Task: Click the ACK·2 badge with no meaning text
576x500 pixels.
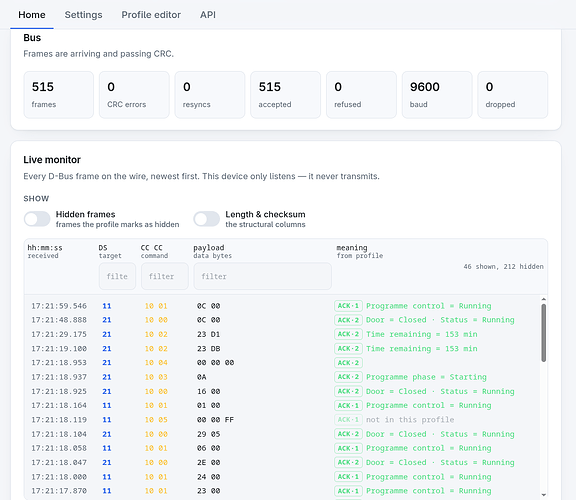Action: click(x=348, y=363)
